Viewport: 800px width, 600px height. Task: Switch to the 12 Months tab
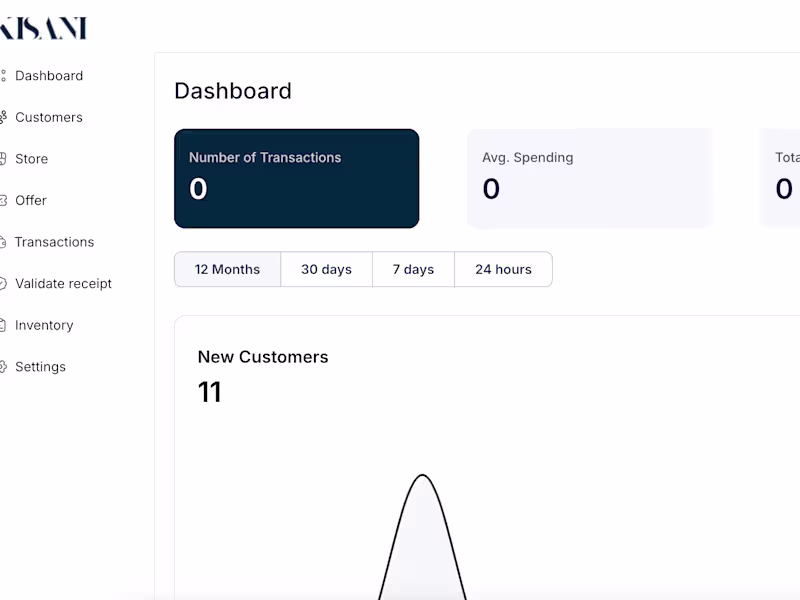227,269
